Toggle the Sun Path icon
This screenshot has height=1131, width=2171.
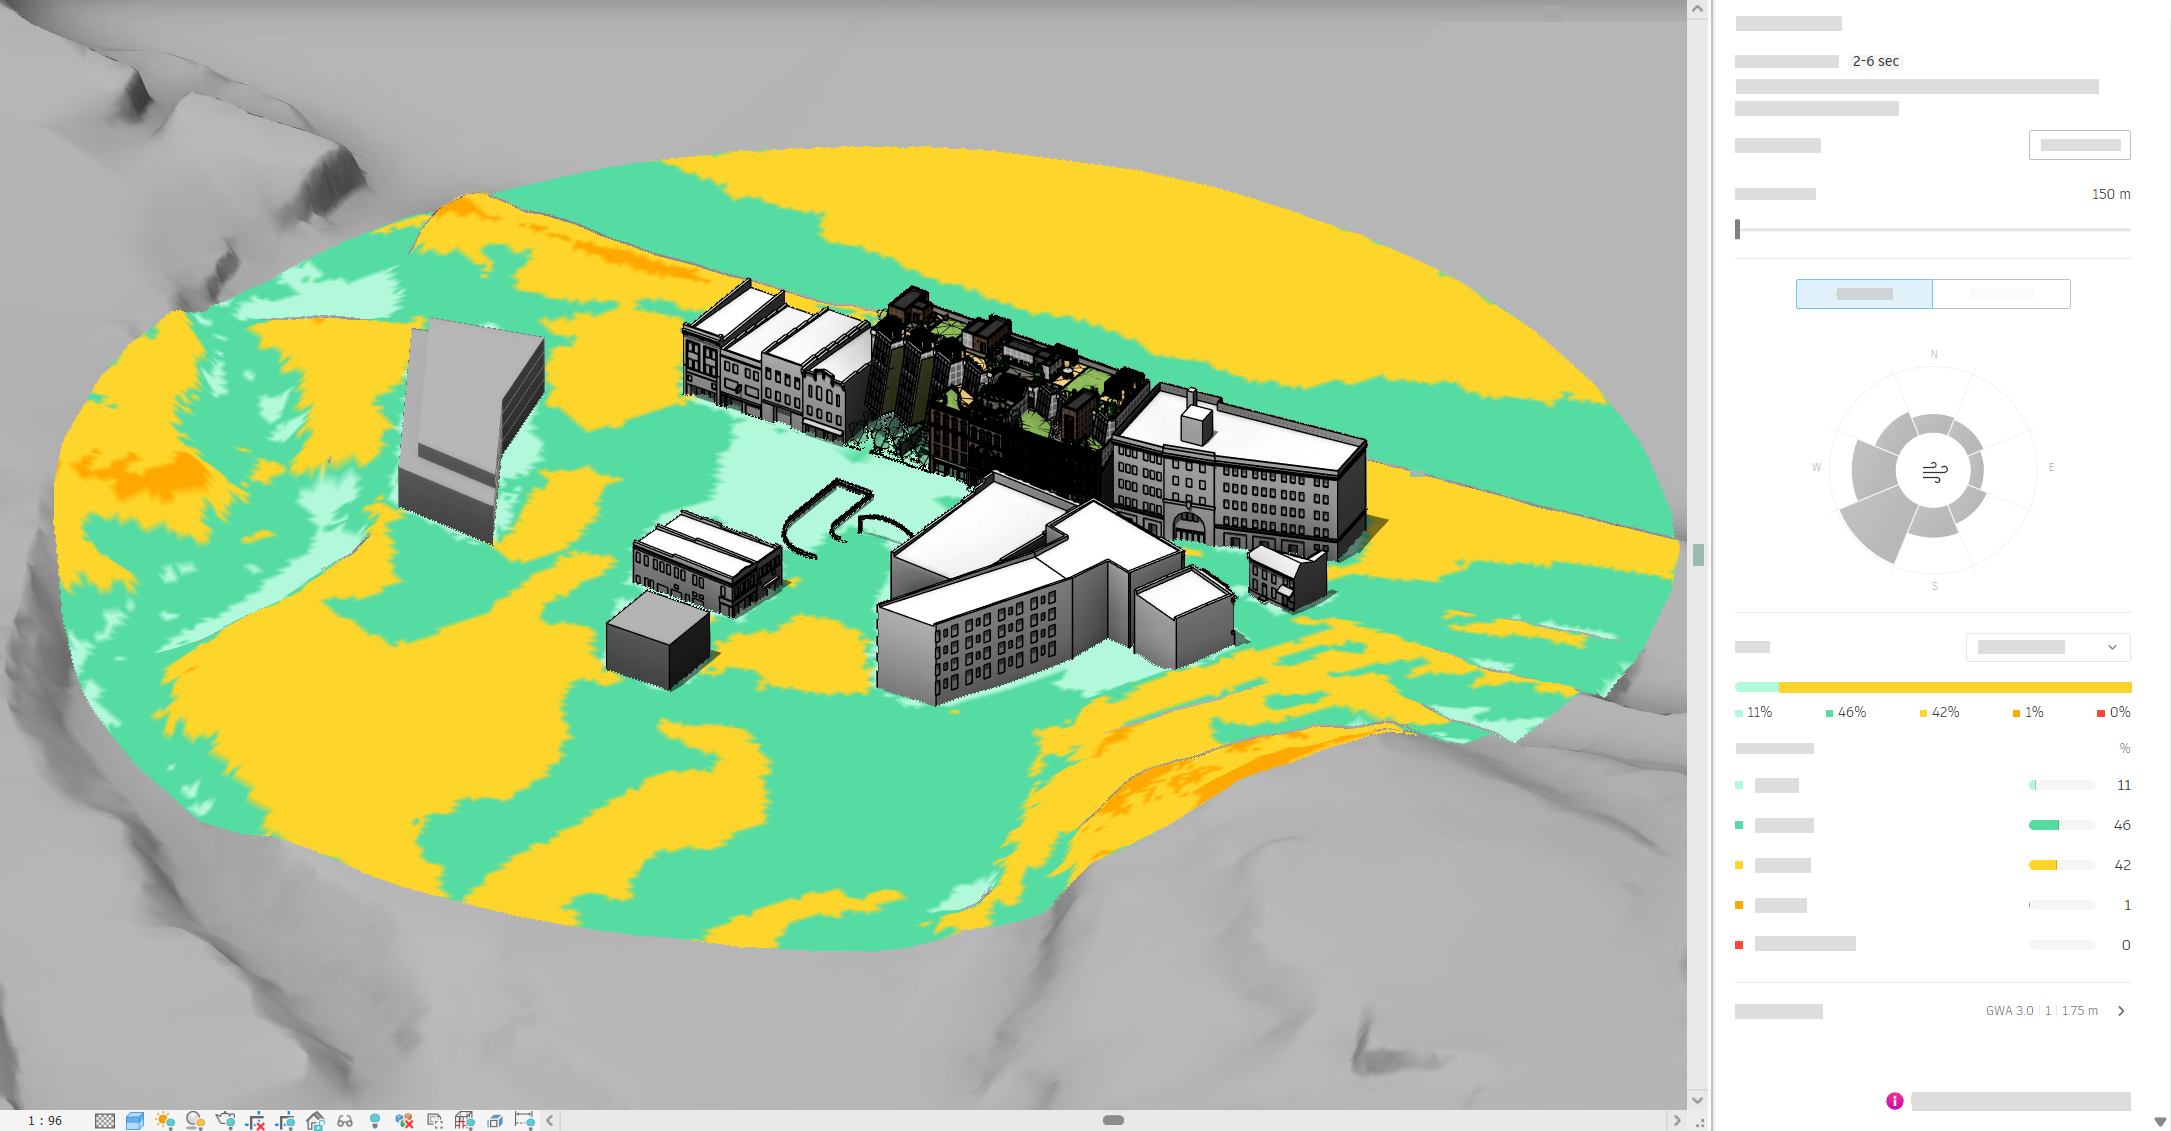[165, 1121]
